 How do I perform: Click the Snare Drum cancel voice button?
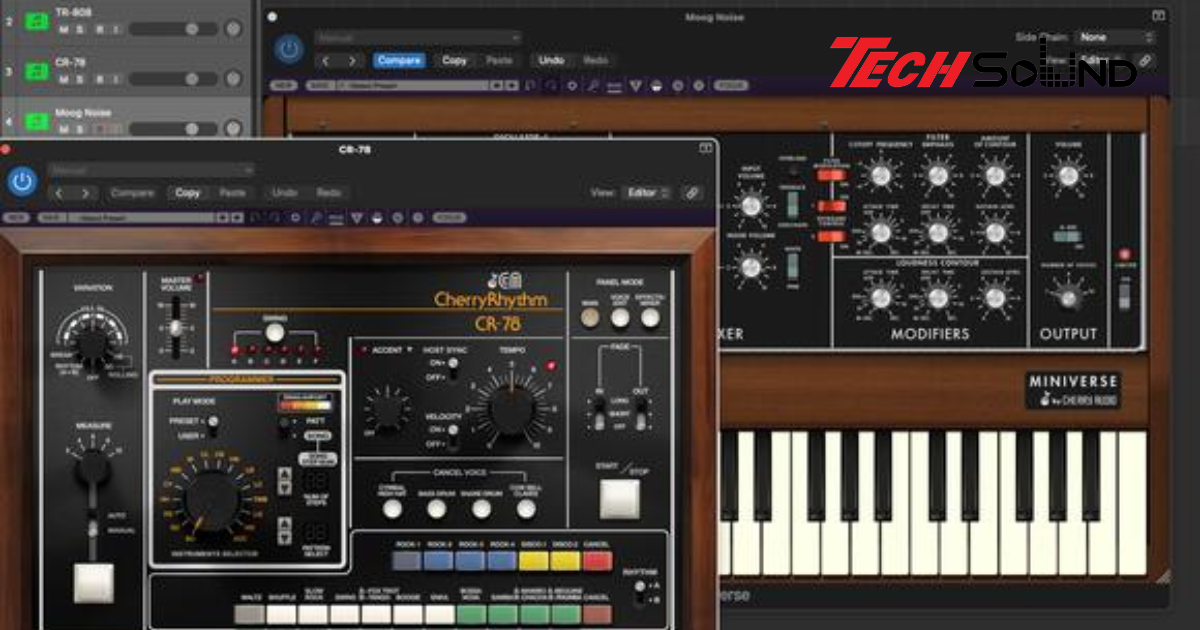481,508
